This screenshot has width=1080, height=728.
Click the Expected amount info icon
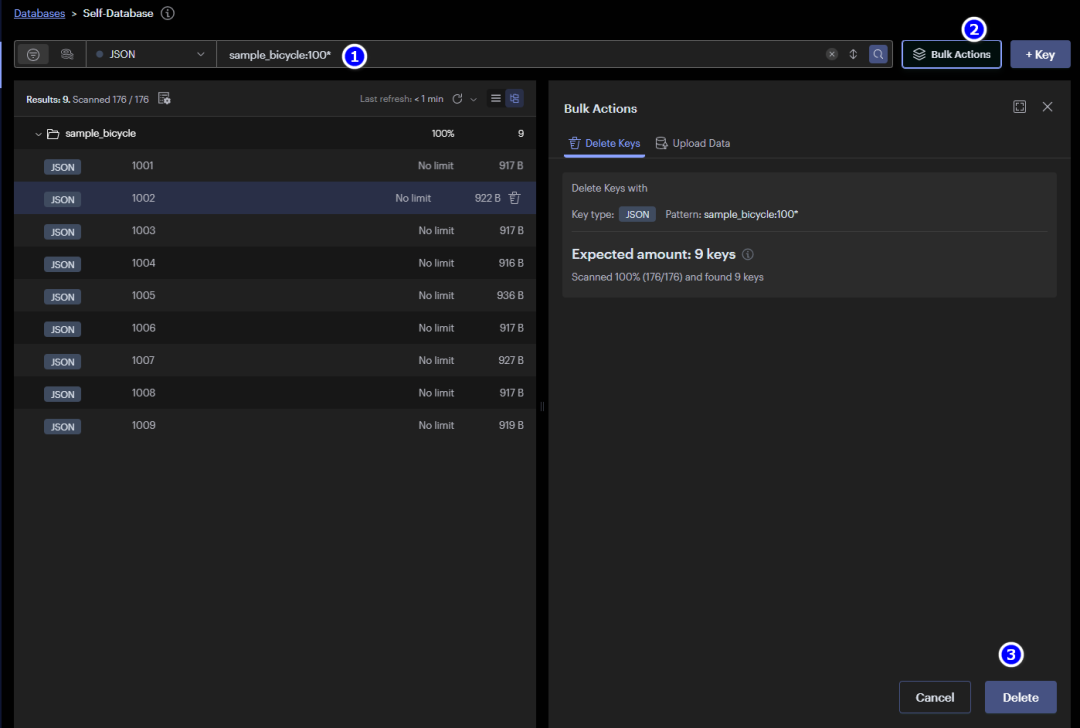(748, 255)
